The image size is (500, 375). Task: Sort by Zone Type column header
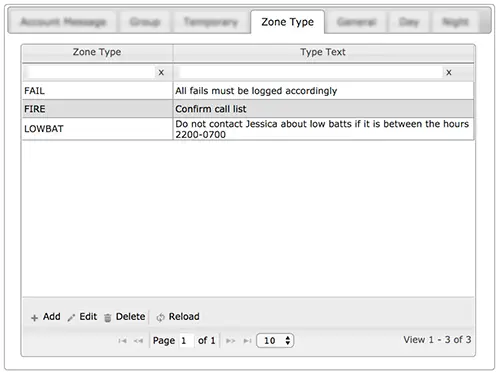point(97,52)
